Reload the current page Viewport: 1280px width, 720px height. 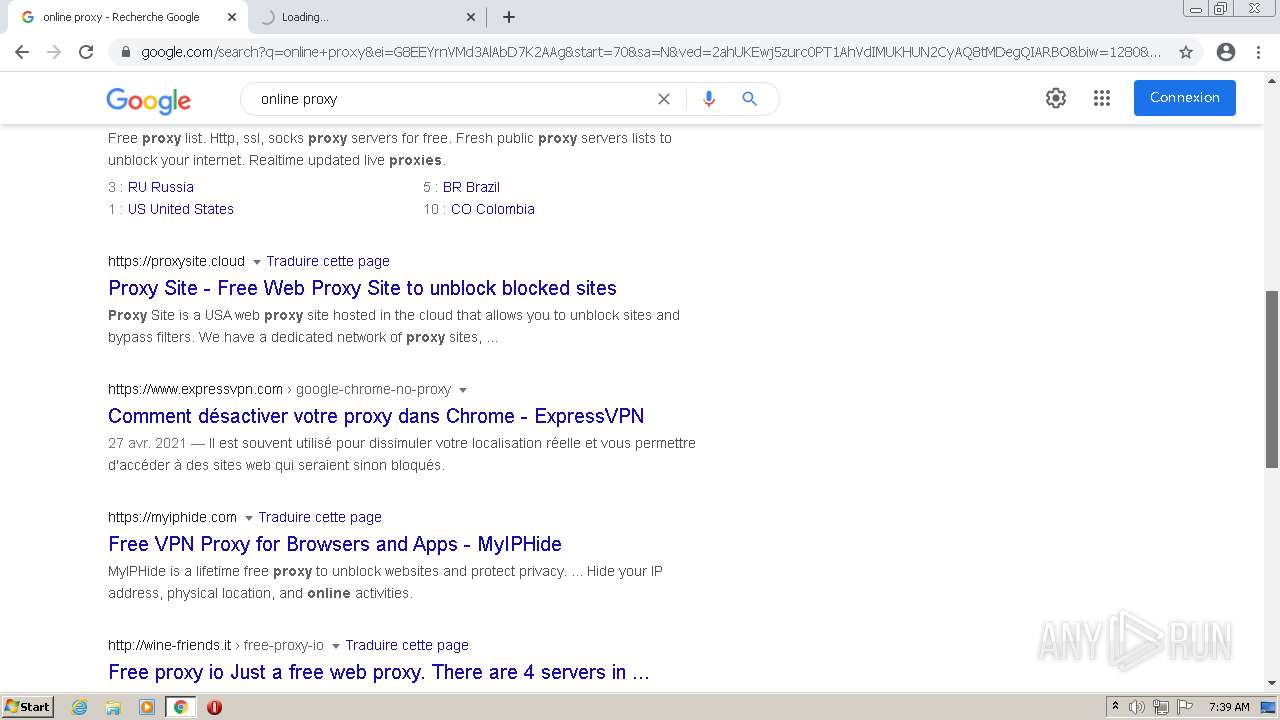pos(86,52)
